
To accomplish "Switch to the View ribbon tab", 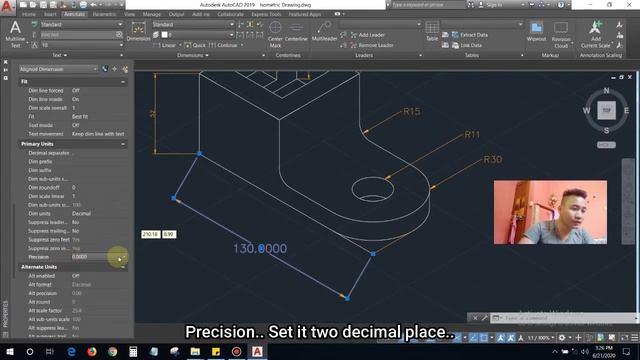I will [129, 14].
